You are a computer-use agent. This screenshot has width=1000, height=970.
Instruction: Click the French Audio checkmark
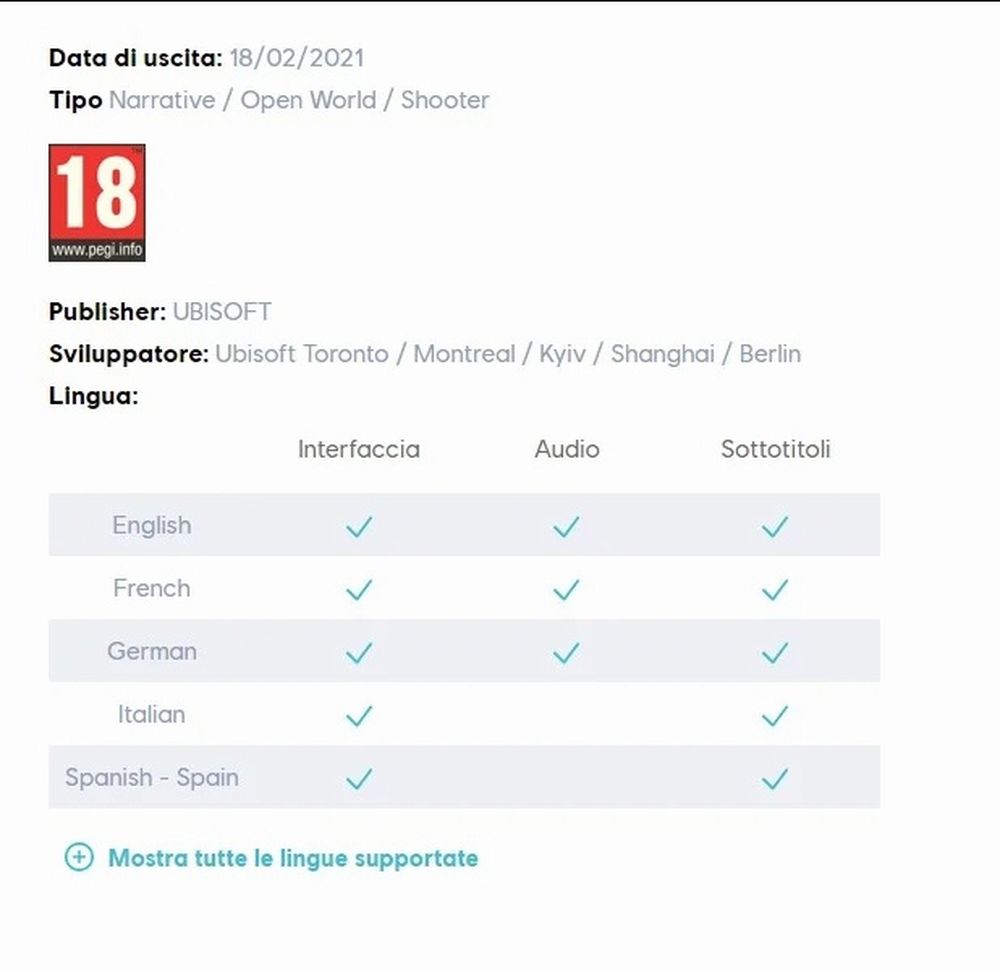tap(566, 590)
